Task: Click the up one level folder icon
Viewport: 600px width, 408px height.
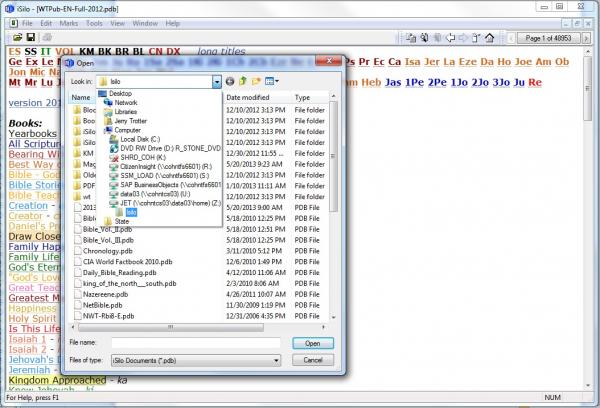Action: pyautogui.click(x=242, y=80)
